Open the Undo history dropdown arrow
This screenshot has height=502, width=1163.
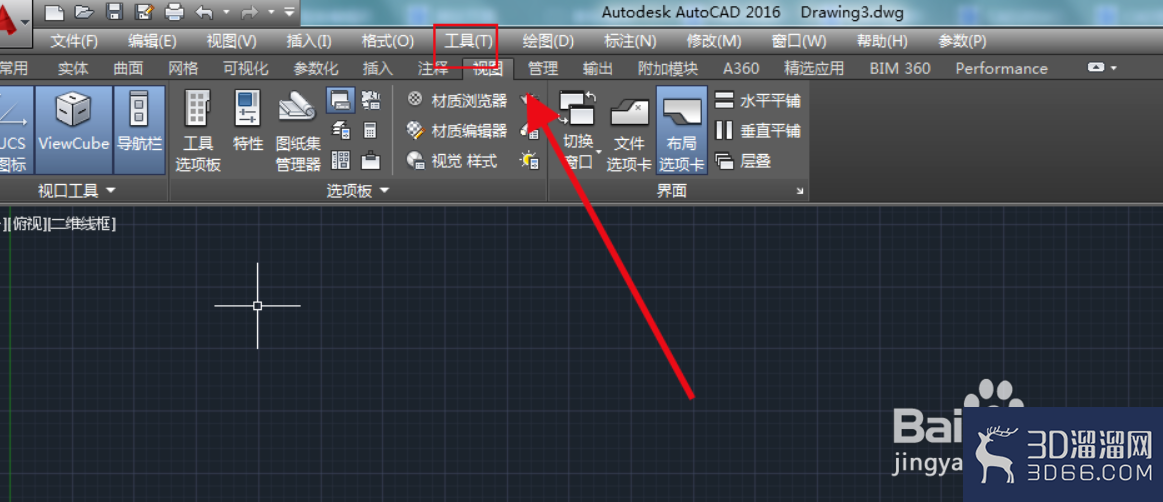[224, 12]
